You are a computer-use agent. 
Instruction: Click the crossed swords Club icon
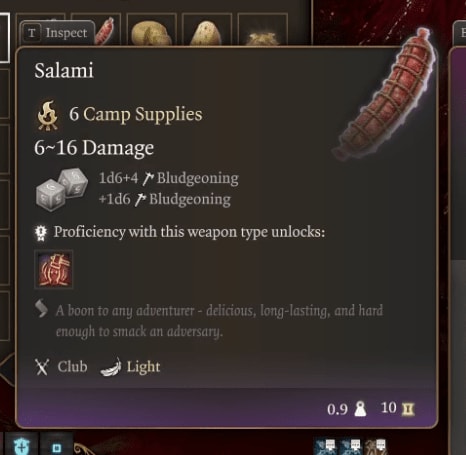point(42,367)
